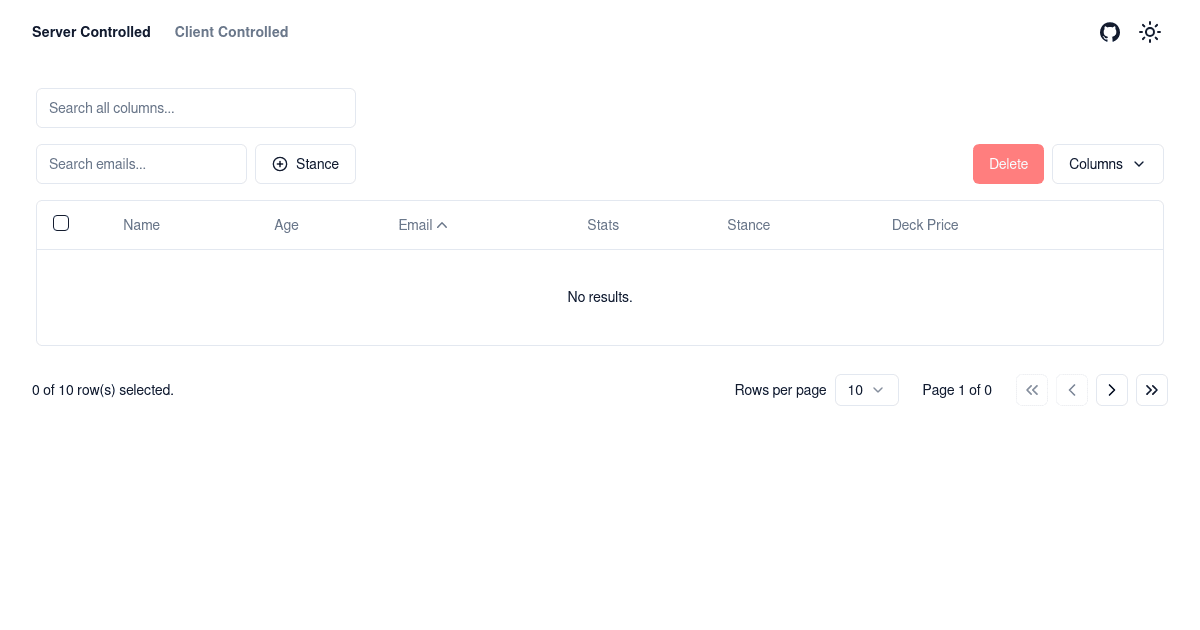Image resolution: width=1200 pixels, height=630 pixels.
Task: Open the Columns visibility dropdown
Action: click(x=1107, y=164)
